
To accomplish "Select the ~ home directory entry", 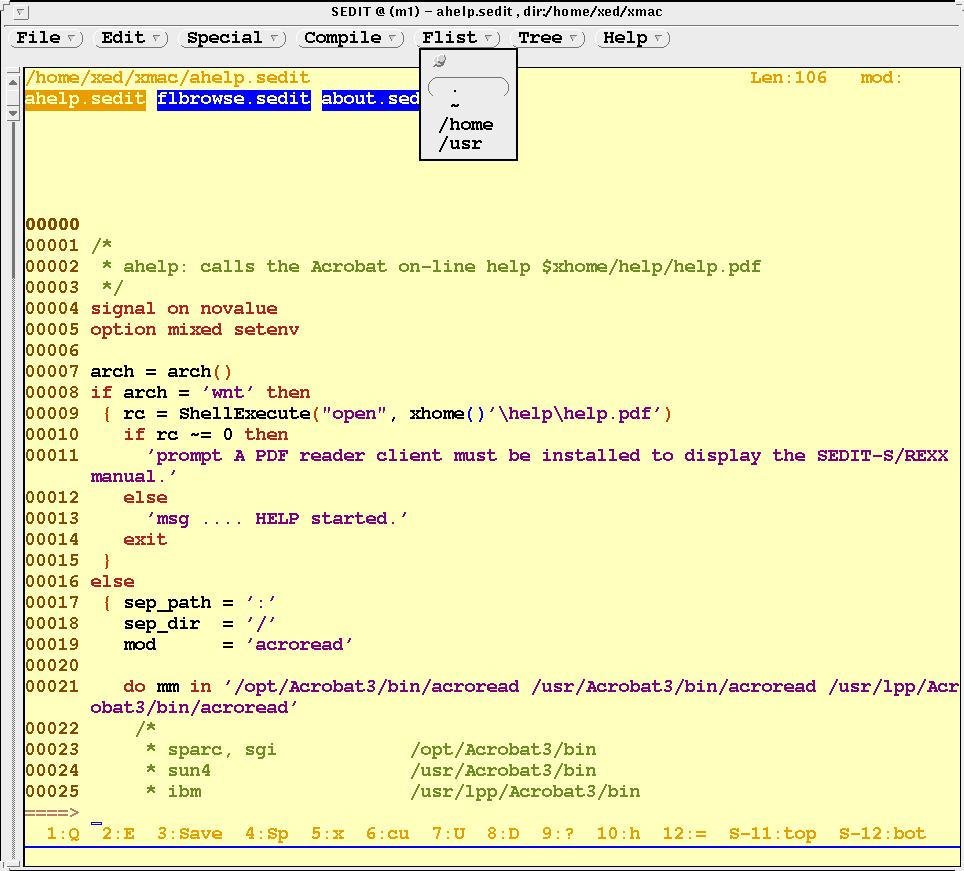I will coord(455,106).
